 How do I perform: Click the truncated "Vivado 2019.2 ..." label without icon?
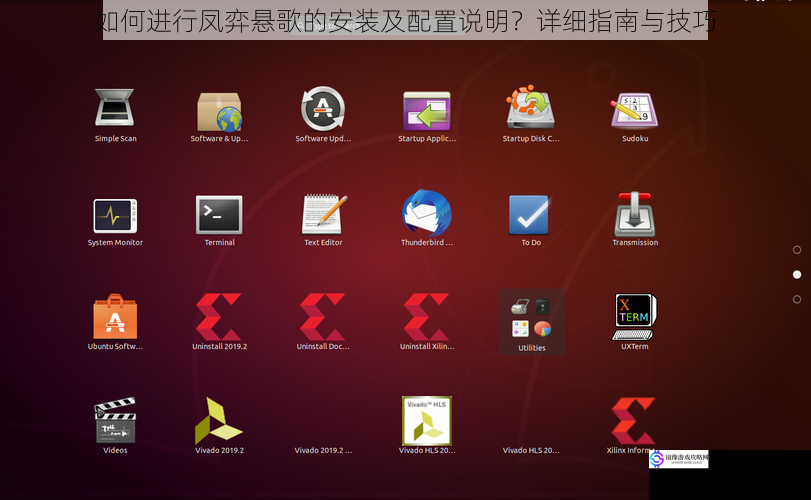coord(323,450)
